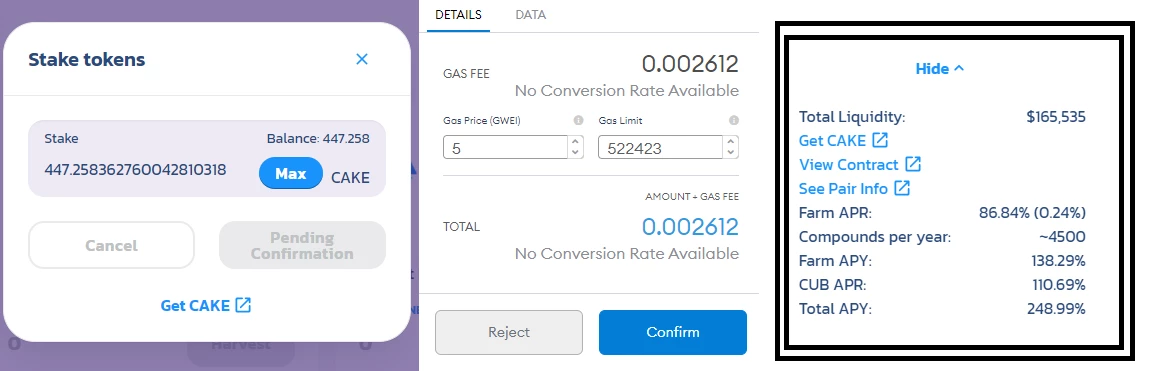Click the external icon next to Get CAKE in the farm details
Viewport: 1161px width, 371px height.
880,140
